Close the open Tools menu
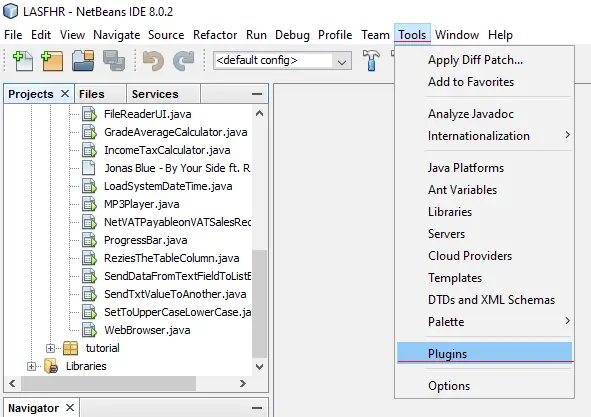The width and height of the screenshot is (591, 417). click(412, 35)
